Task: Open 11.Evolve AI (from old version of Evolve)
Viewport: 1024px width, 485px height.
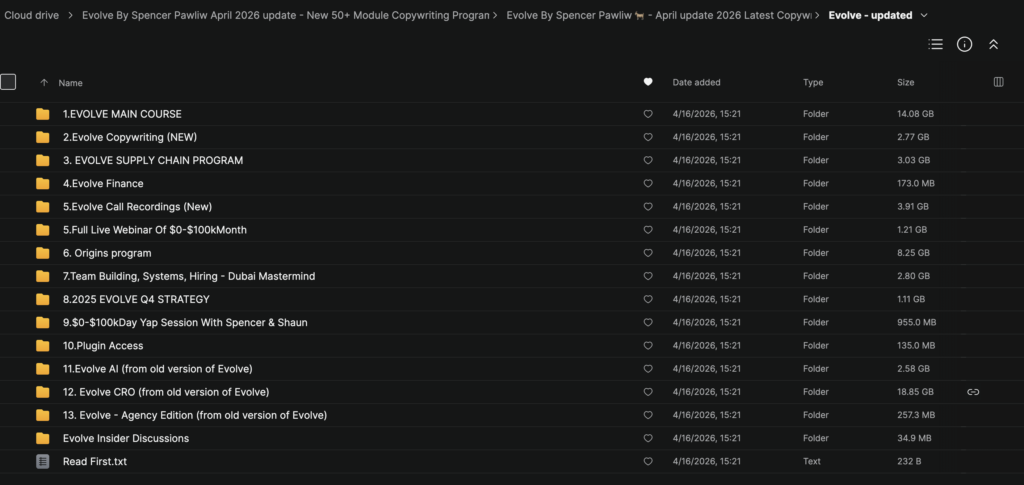Action: [x=157, y=369]
